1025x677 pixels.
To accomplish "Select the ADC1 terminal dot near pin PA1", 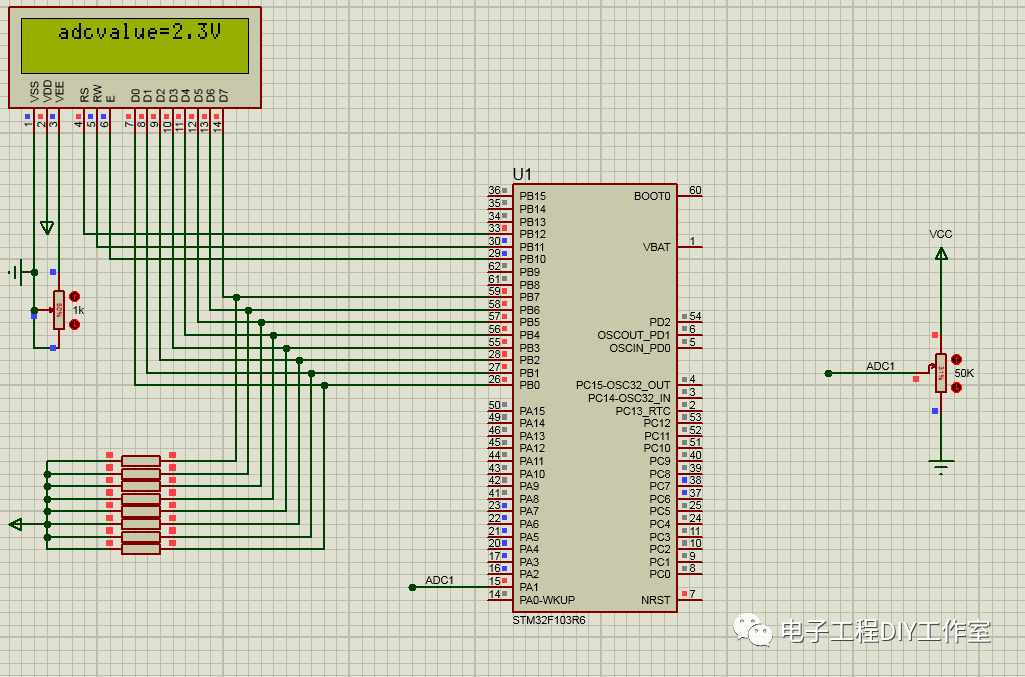I will [412, 587].
